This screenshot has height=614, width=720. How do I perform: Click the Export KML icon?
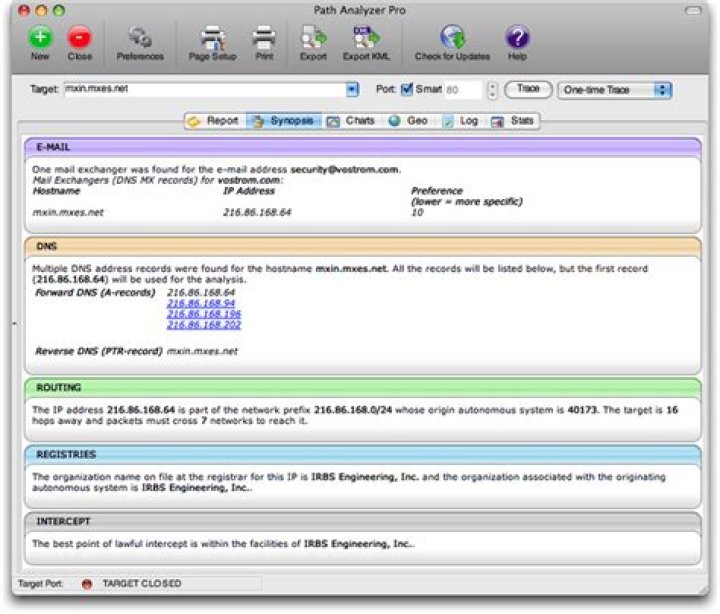[366, 38]
